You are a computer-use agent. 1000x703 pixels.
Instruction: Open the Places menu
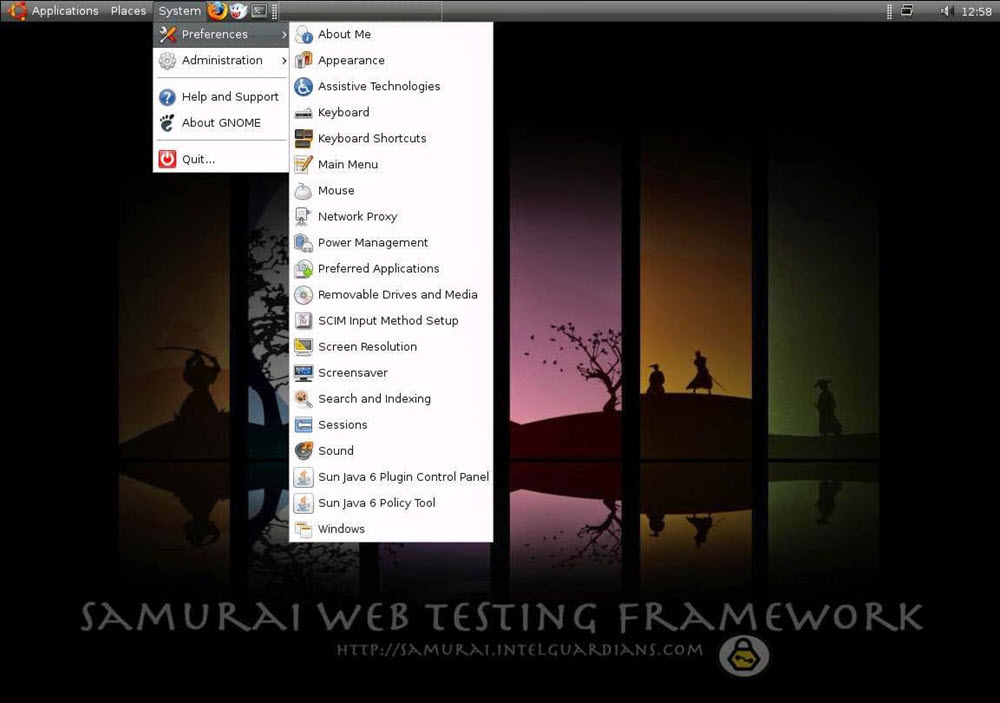pos(128,11)
